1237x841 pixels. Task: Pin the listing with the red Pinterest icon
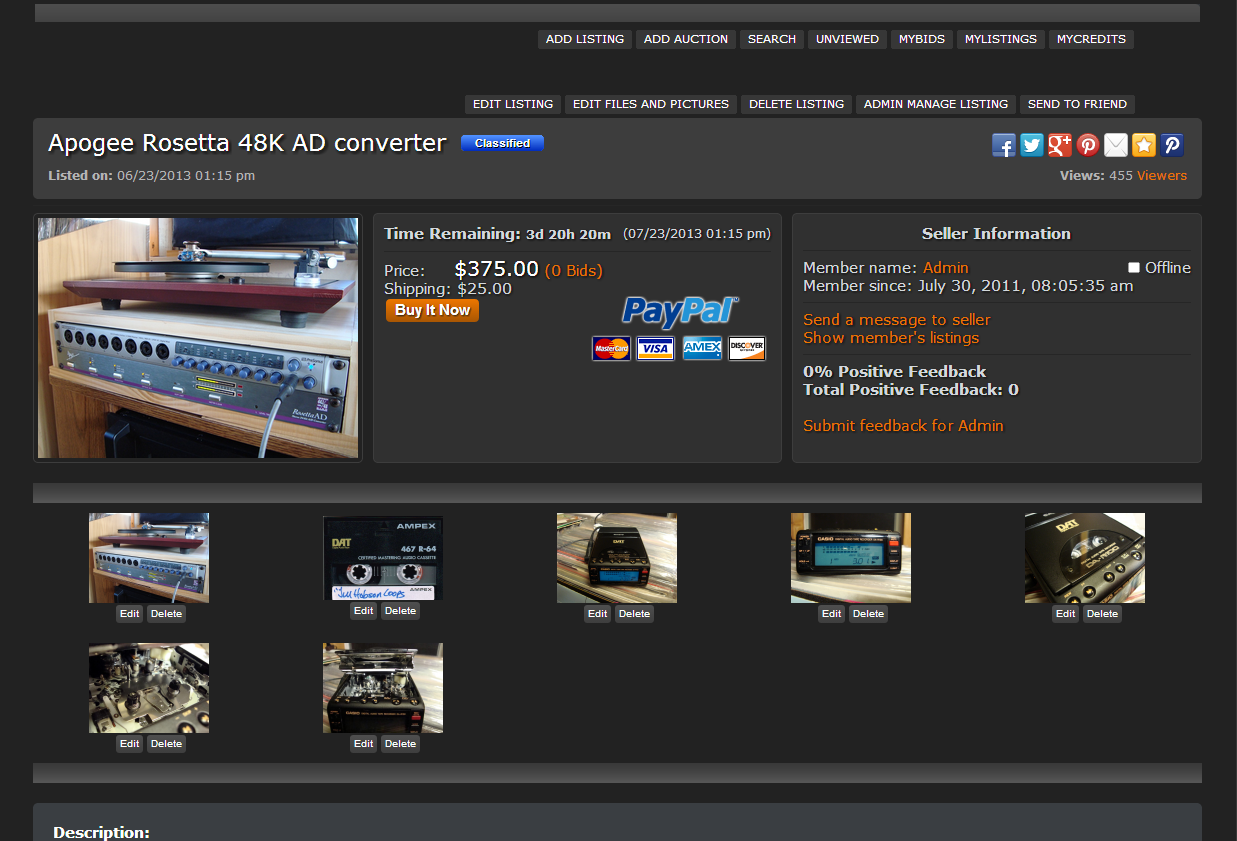(1088, 145)
